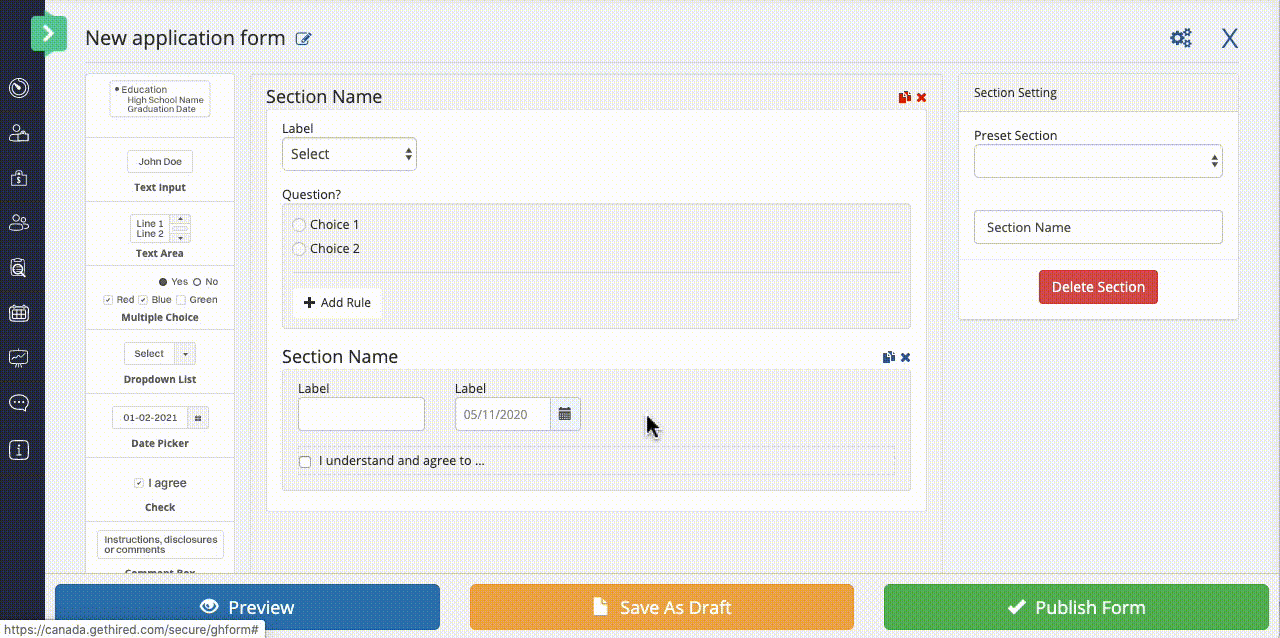Click the Add Rule button

[x=337, y=302]
